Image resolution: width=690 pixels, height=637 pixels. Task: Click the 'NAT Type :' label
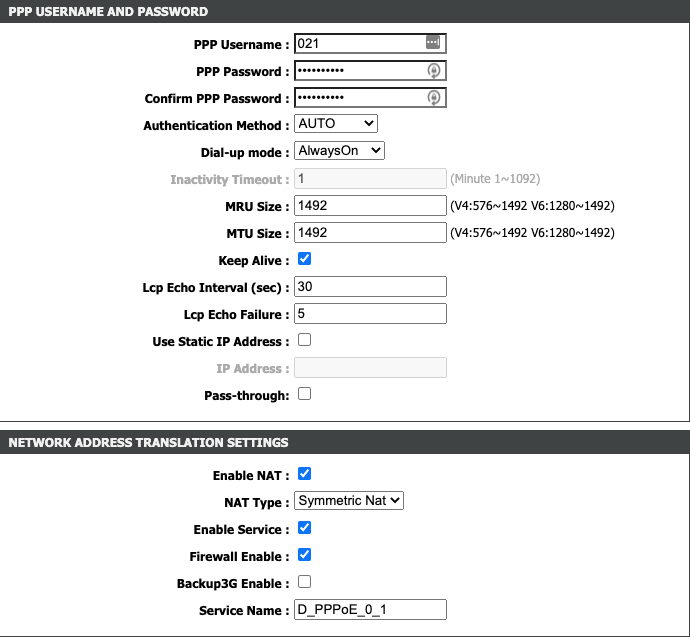click(257, 502)
